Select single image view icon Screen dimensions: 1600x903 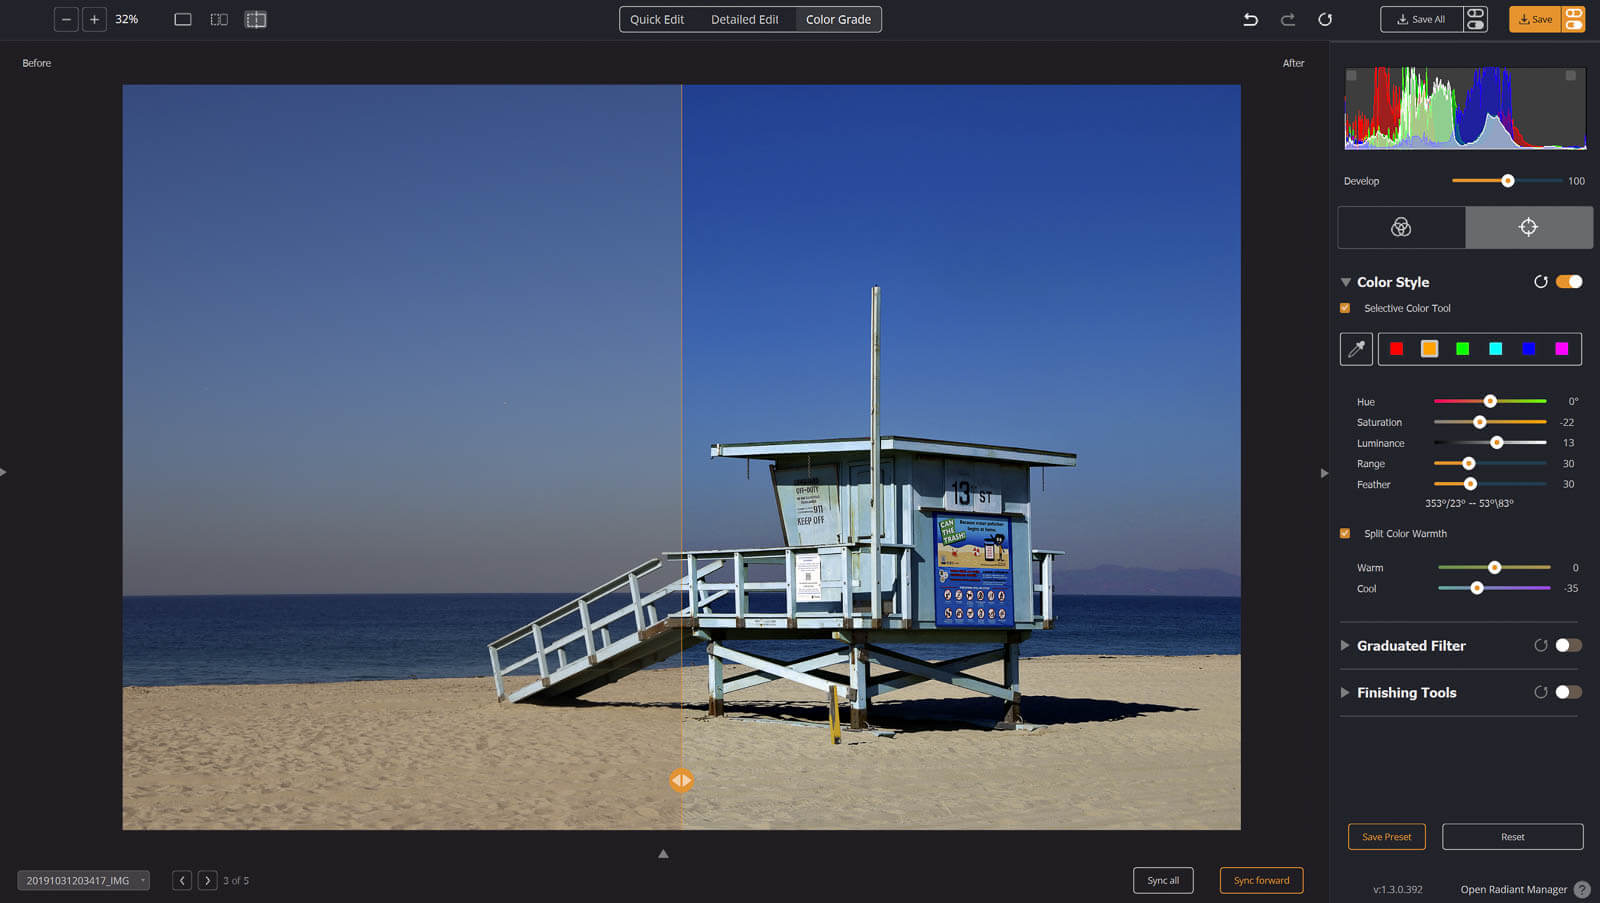pyautogui.click(x=182, y=19)
